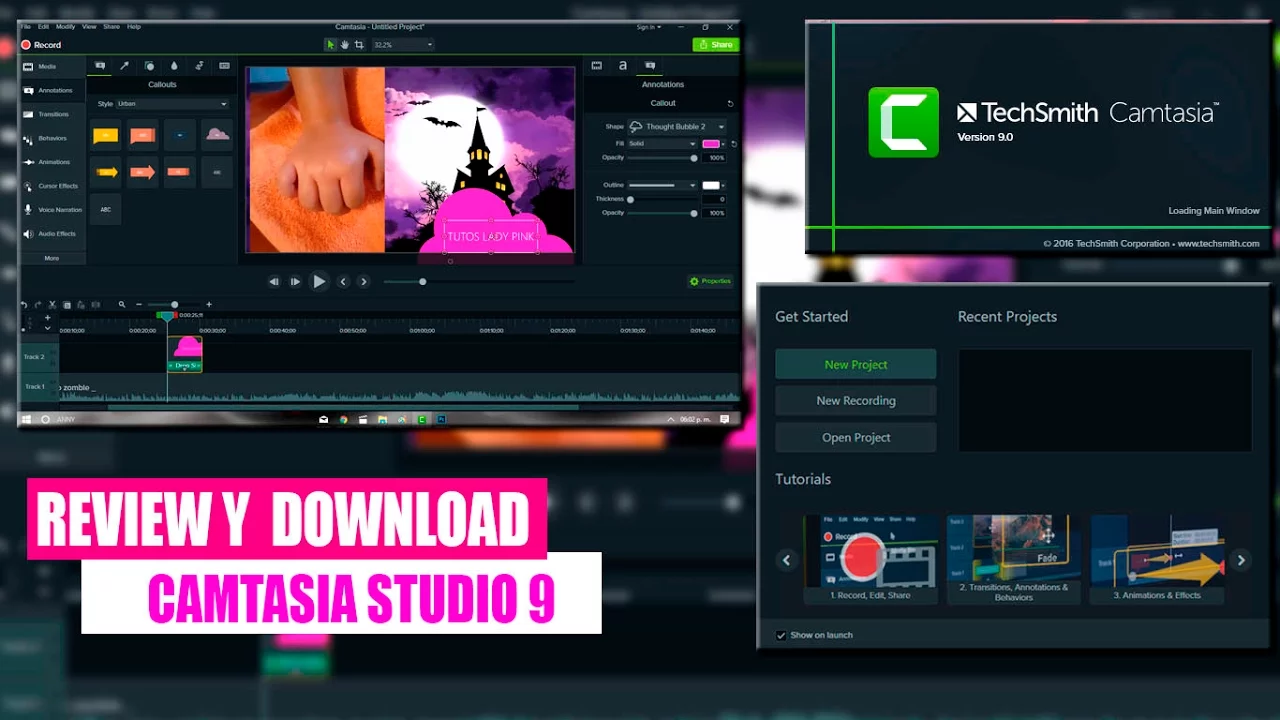Choose the yellow speech bubble callout

(x=106, y=135)
